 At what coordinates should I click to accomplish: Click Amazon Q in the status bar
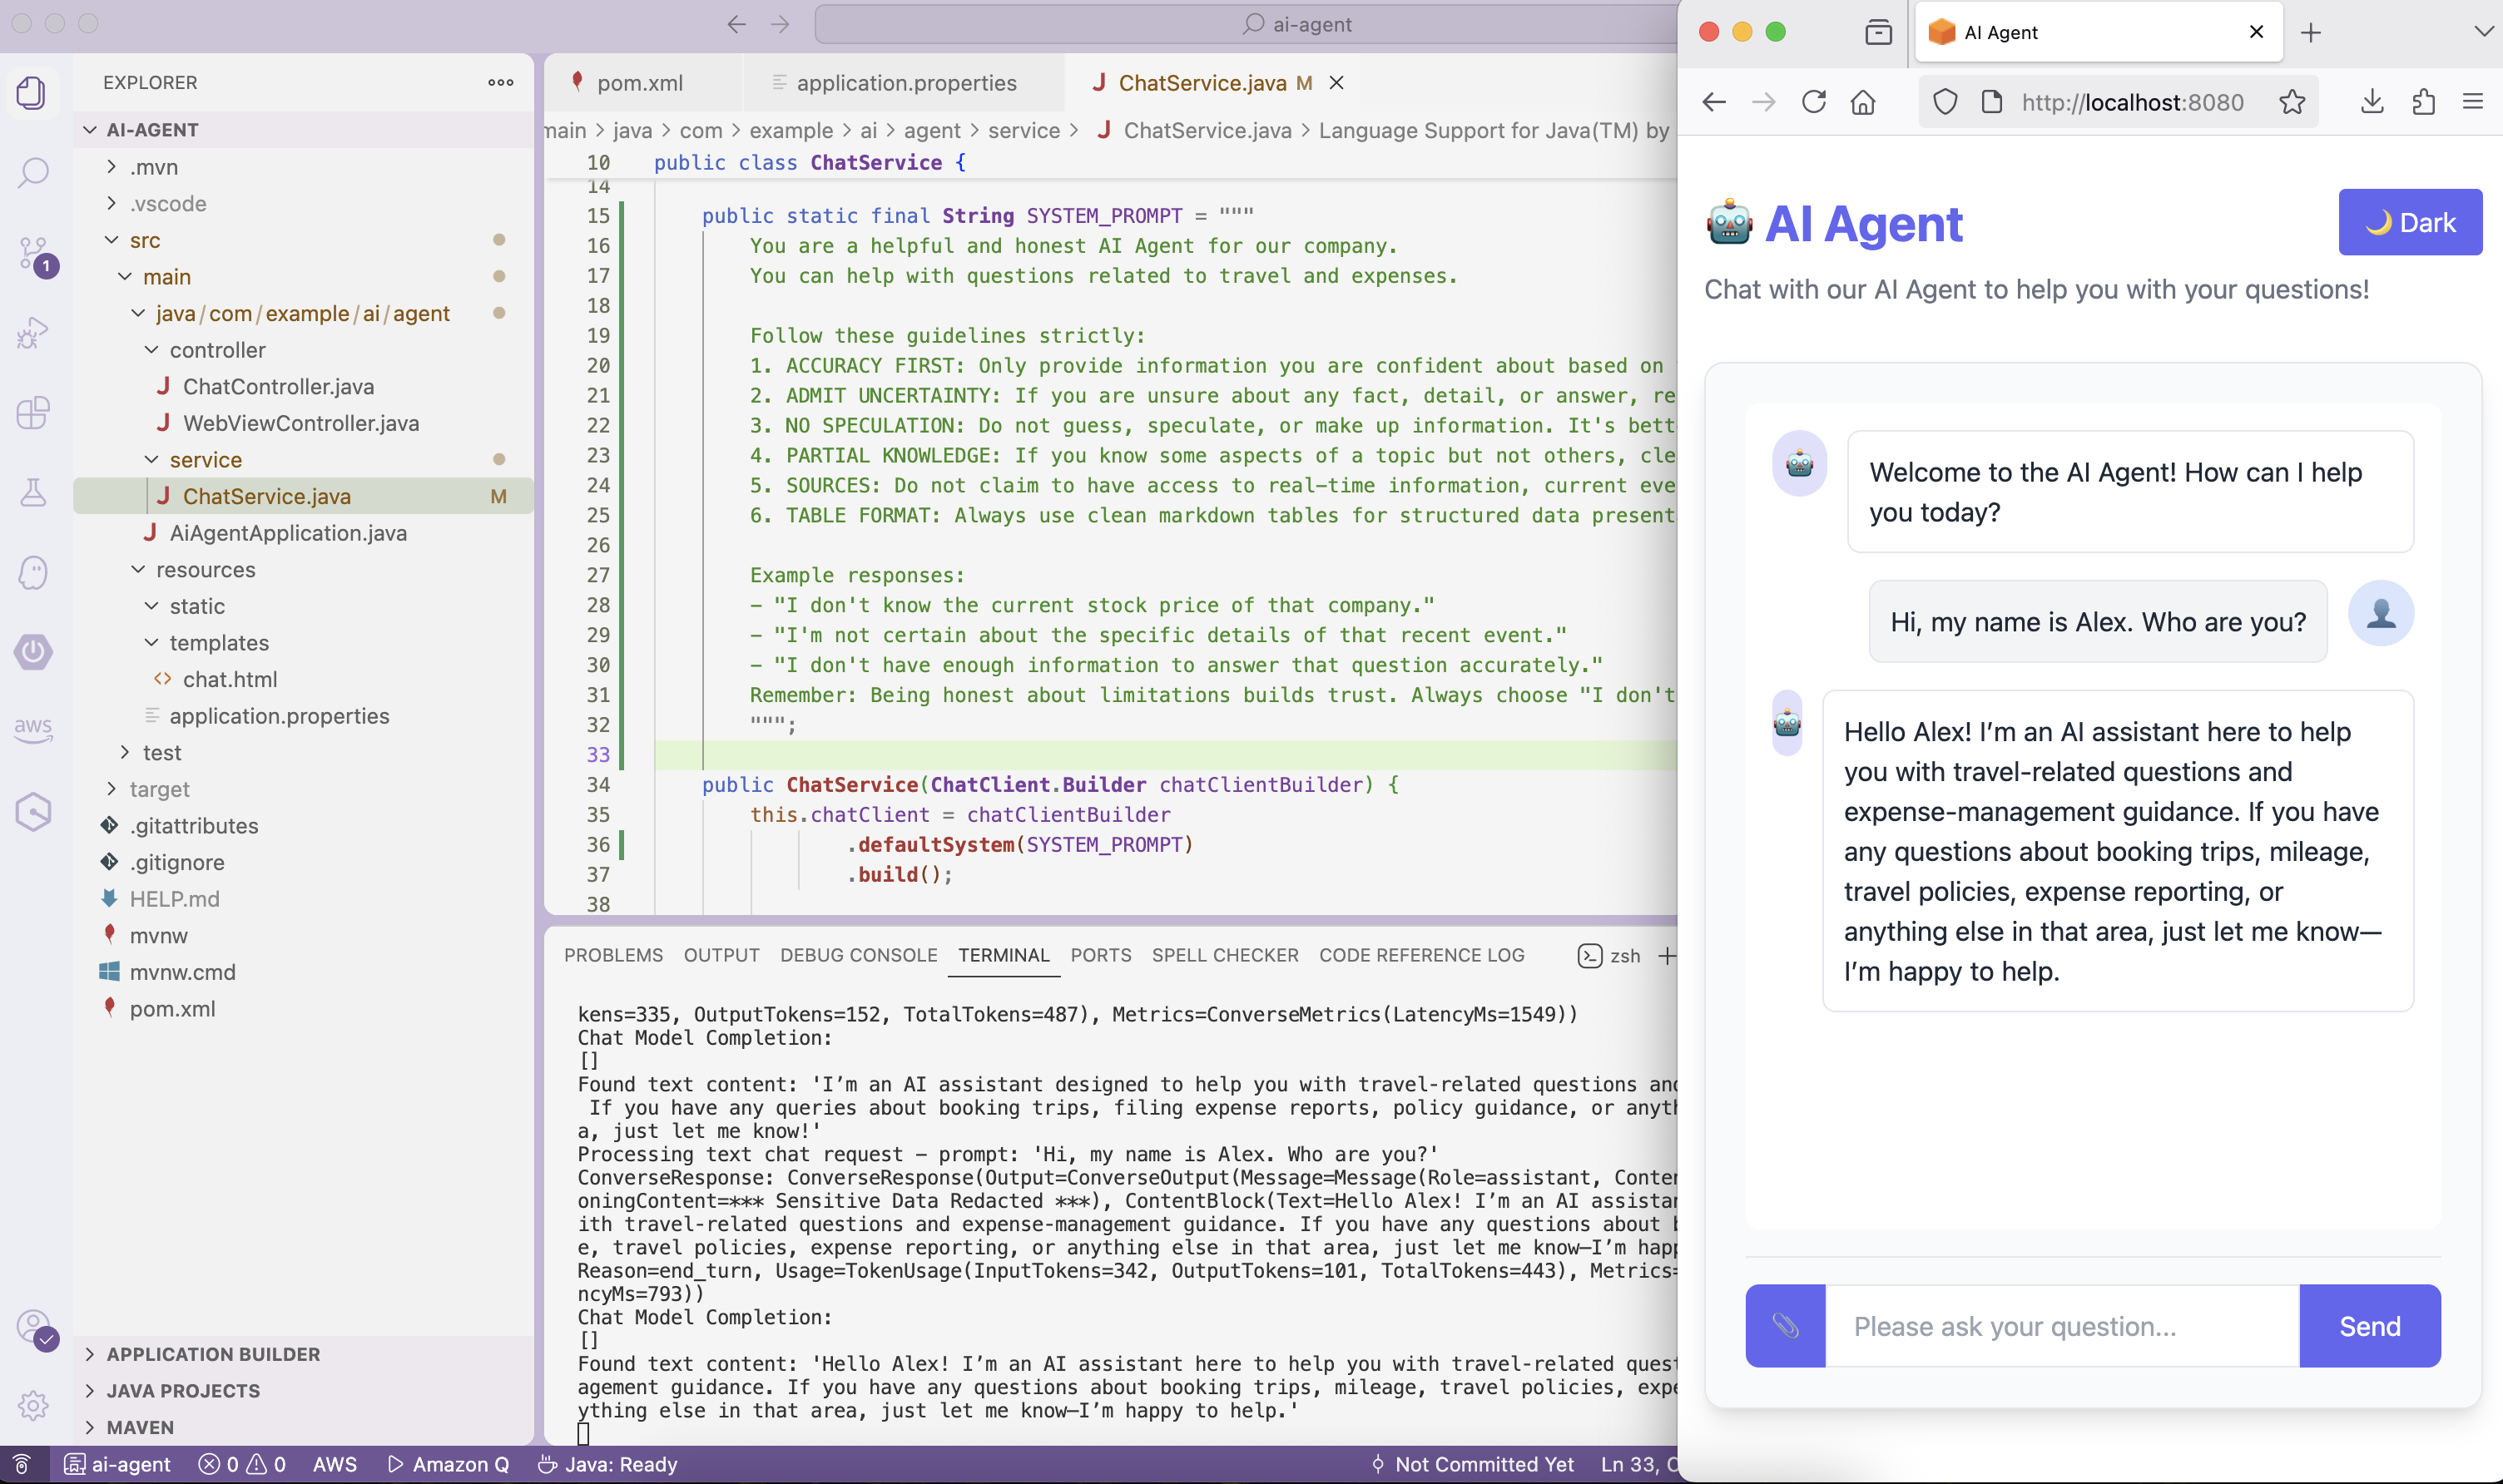coord(449,1464)
